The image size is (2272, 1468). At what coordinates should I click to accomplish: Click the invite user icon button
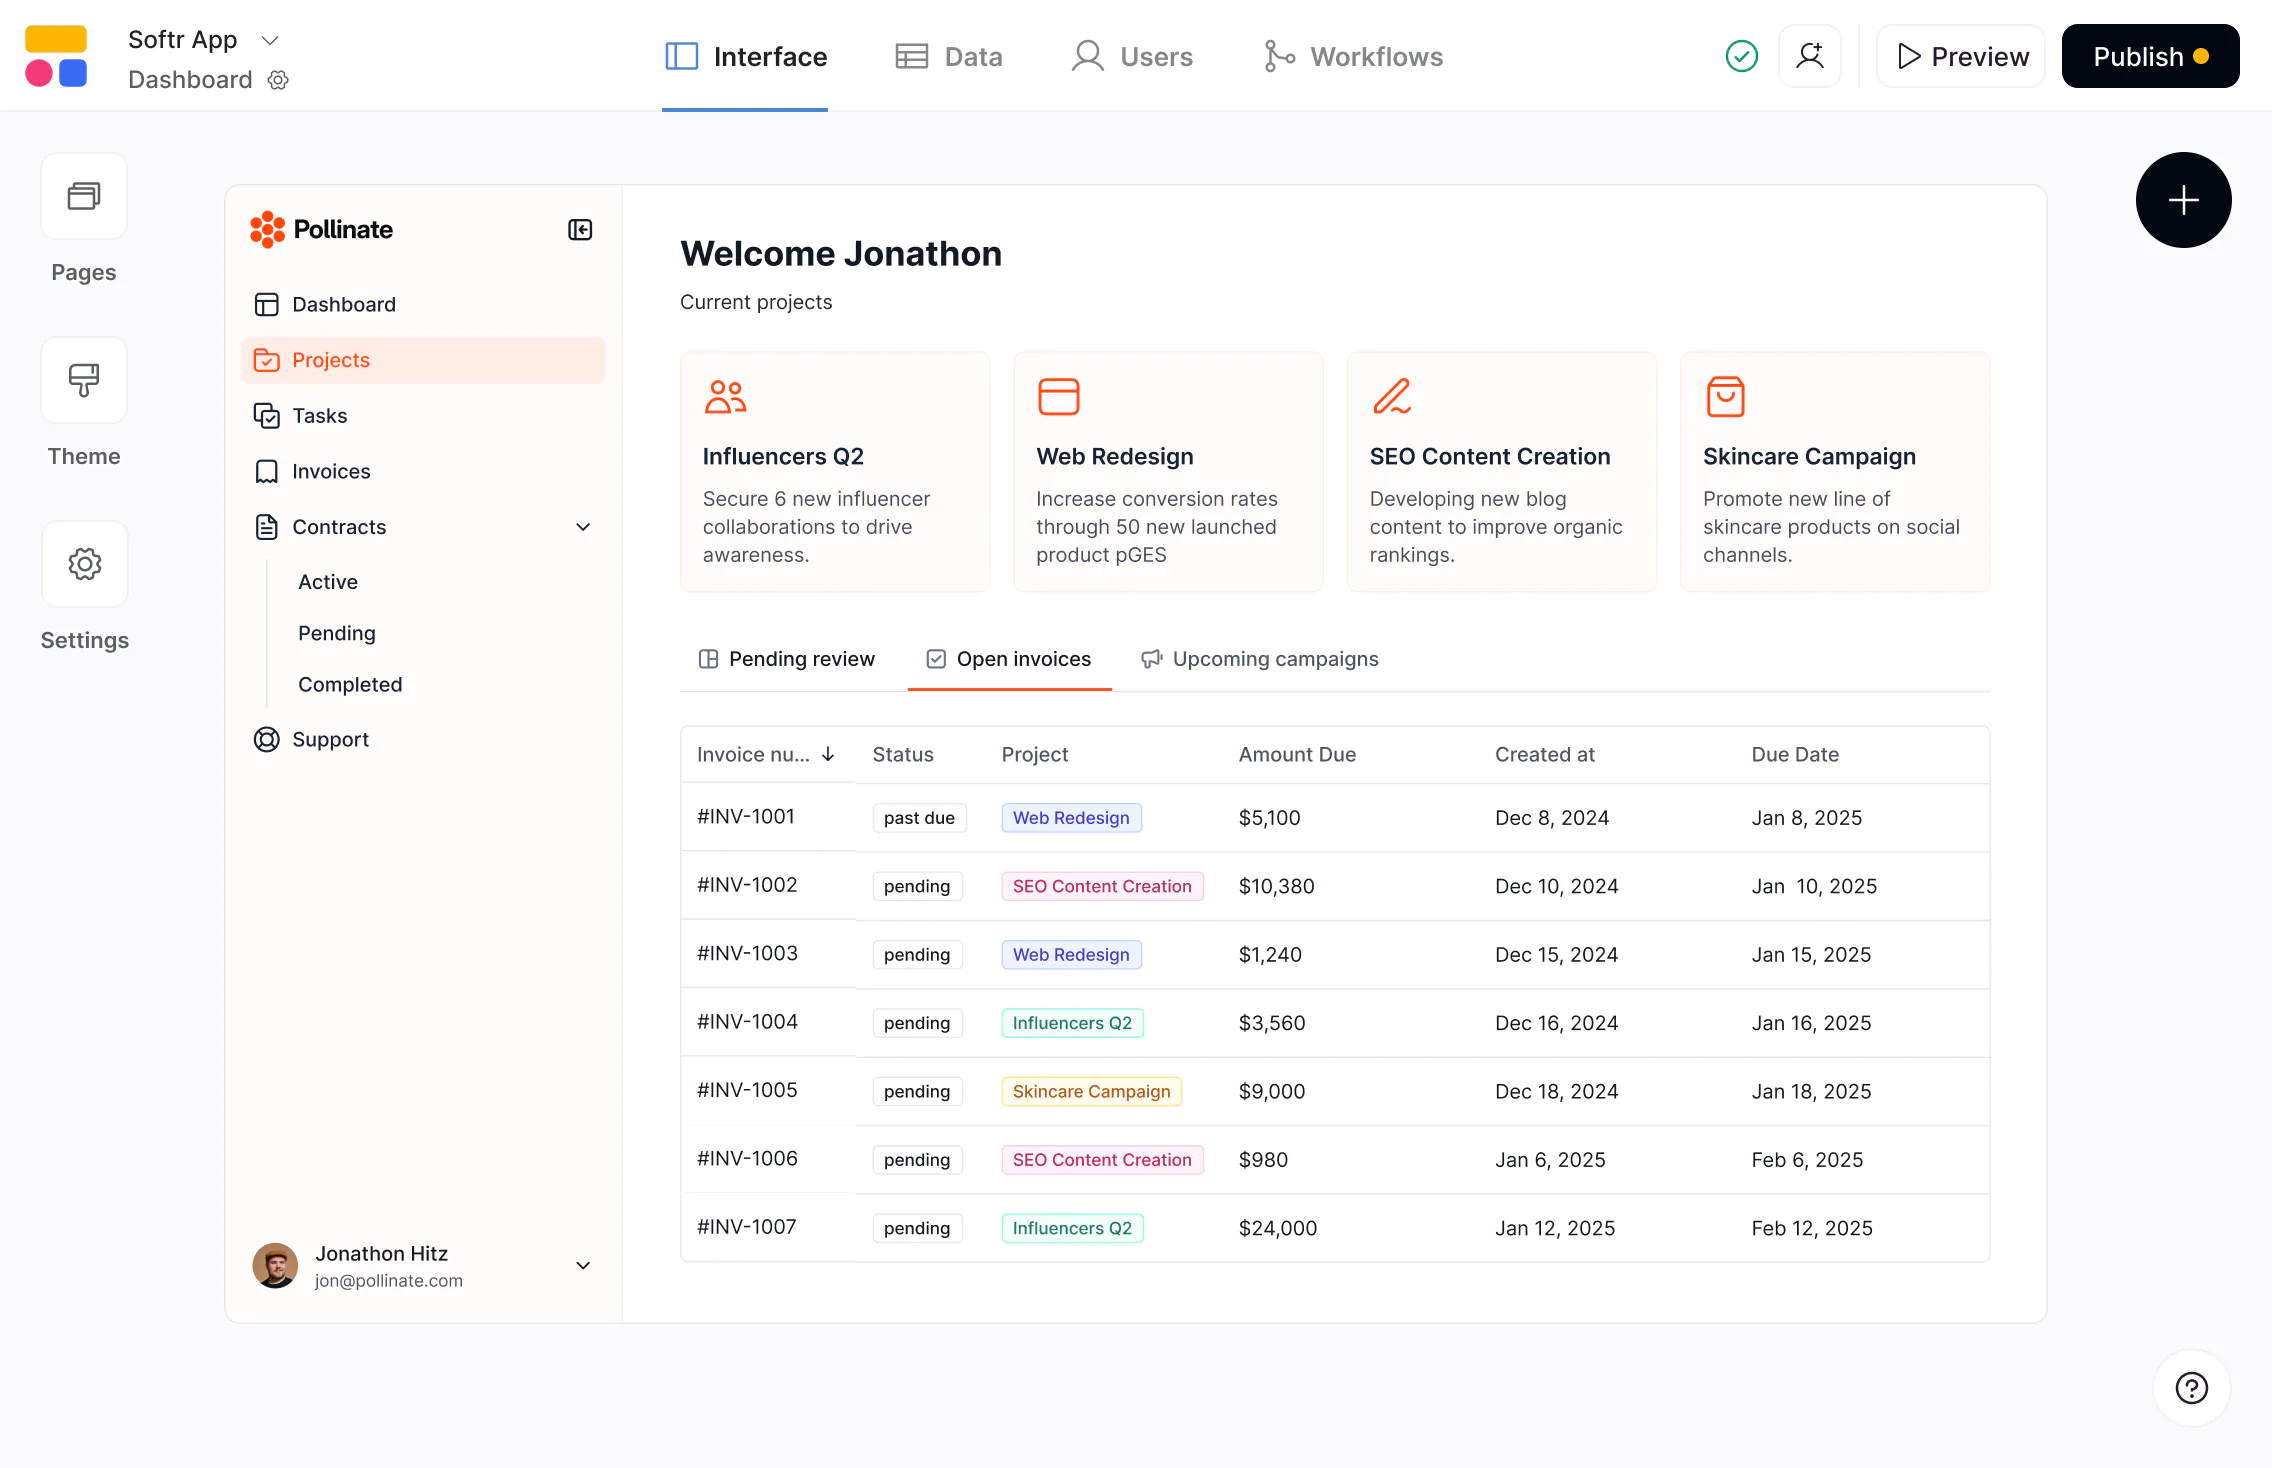point(1809,56)
